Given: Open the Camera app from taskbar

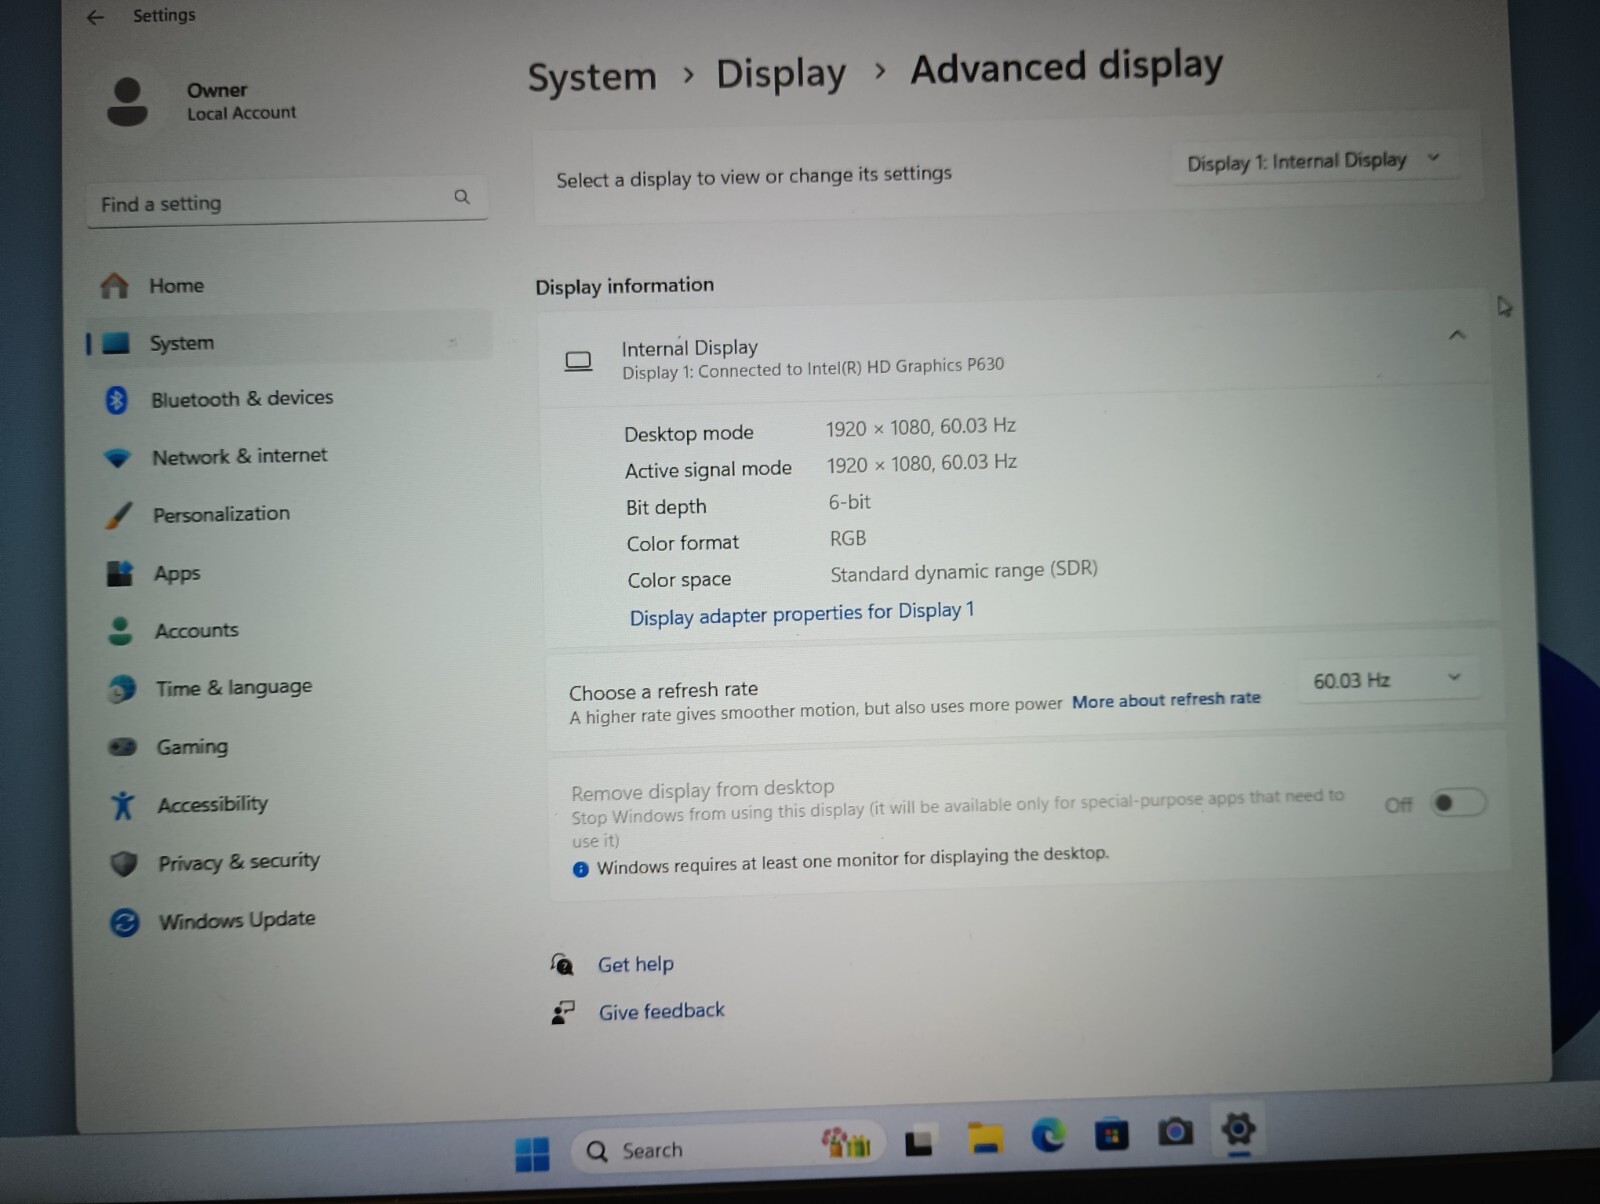Looking at the screenshot, I should coord(1175,1132).
